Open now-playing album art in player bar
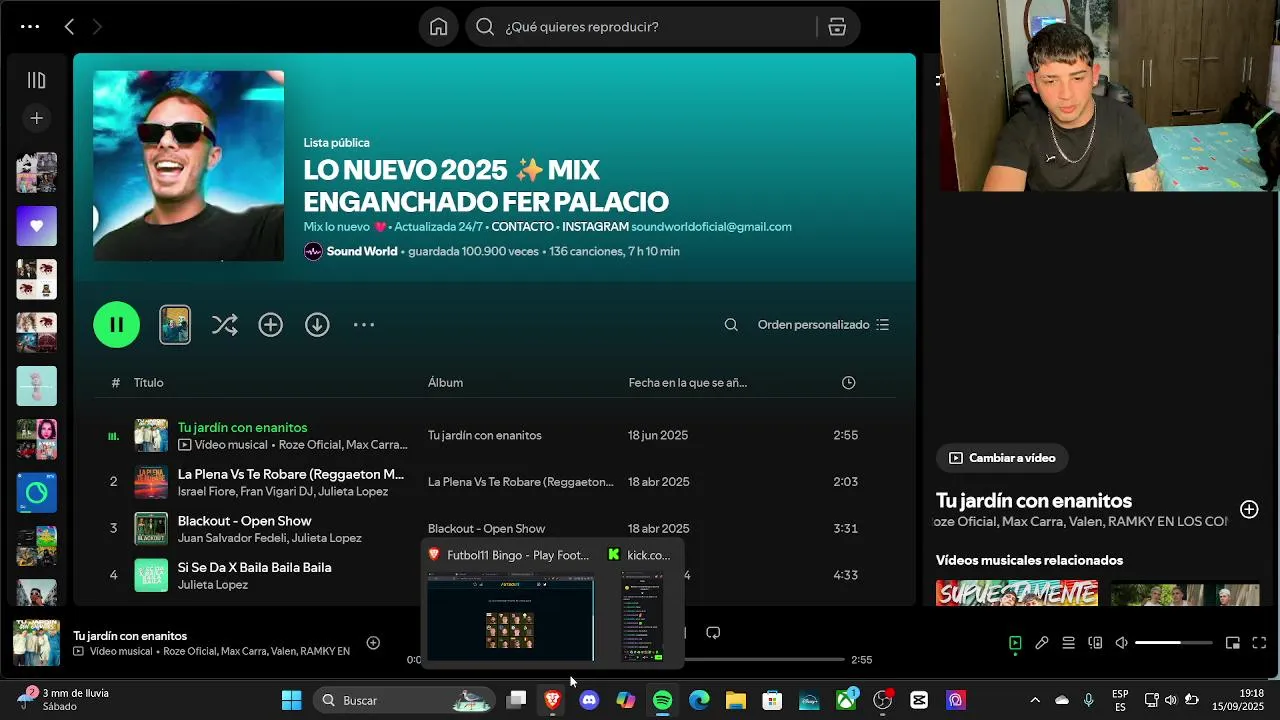The height and width of the screenshot is (720, 1280). 36,643
